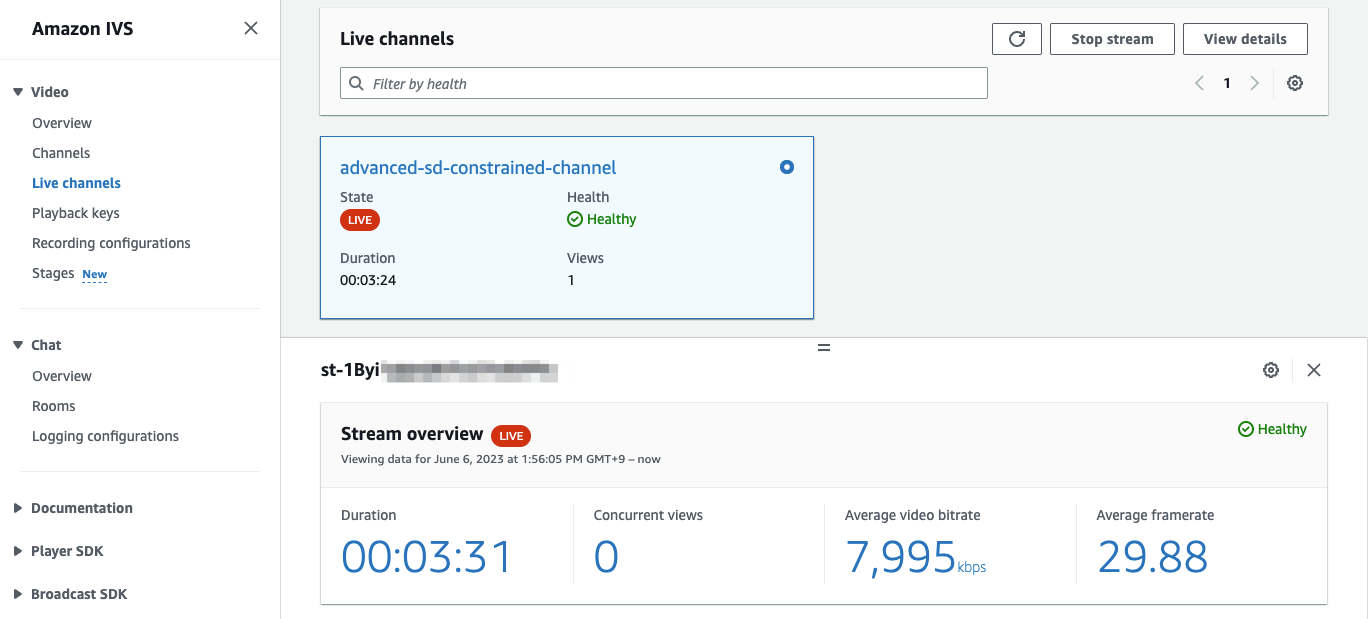Click the LIVE badge next to Stream overview
The height and width of the screenshot is (619, 1368).
(x=511, y=436)
